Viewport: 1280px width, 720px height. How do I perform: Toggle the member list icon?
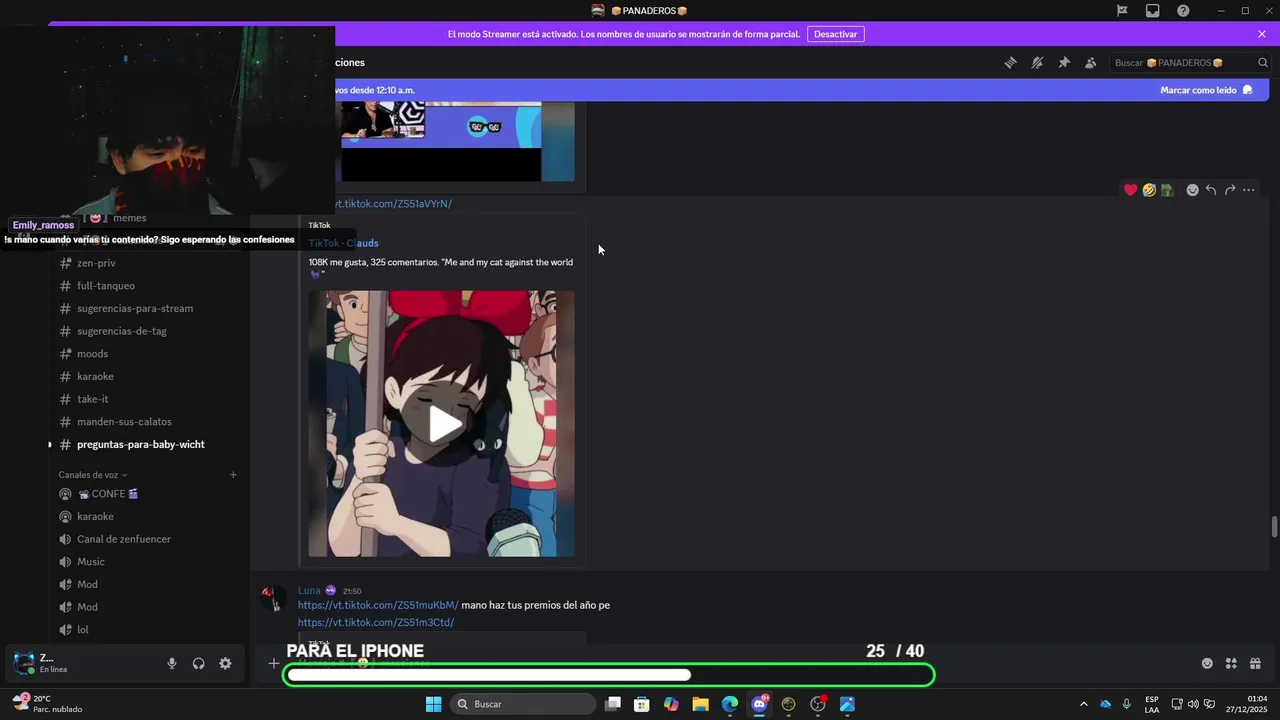[1091, 62]
